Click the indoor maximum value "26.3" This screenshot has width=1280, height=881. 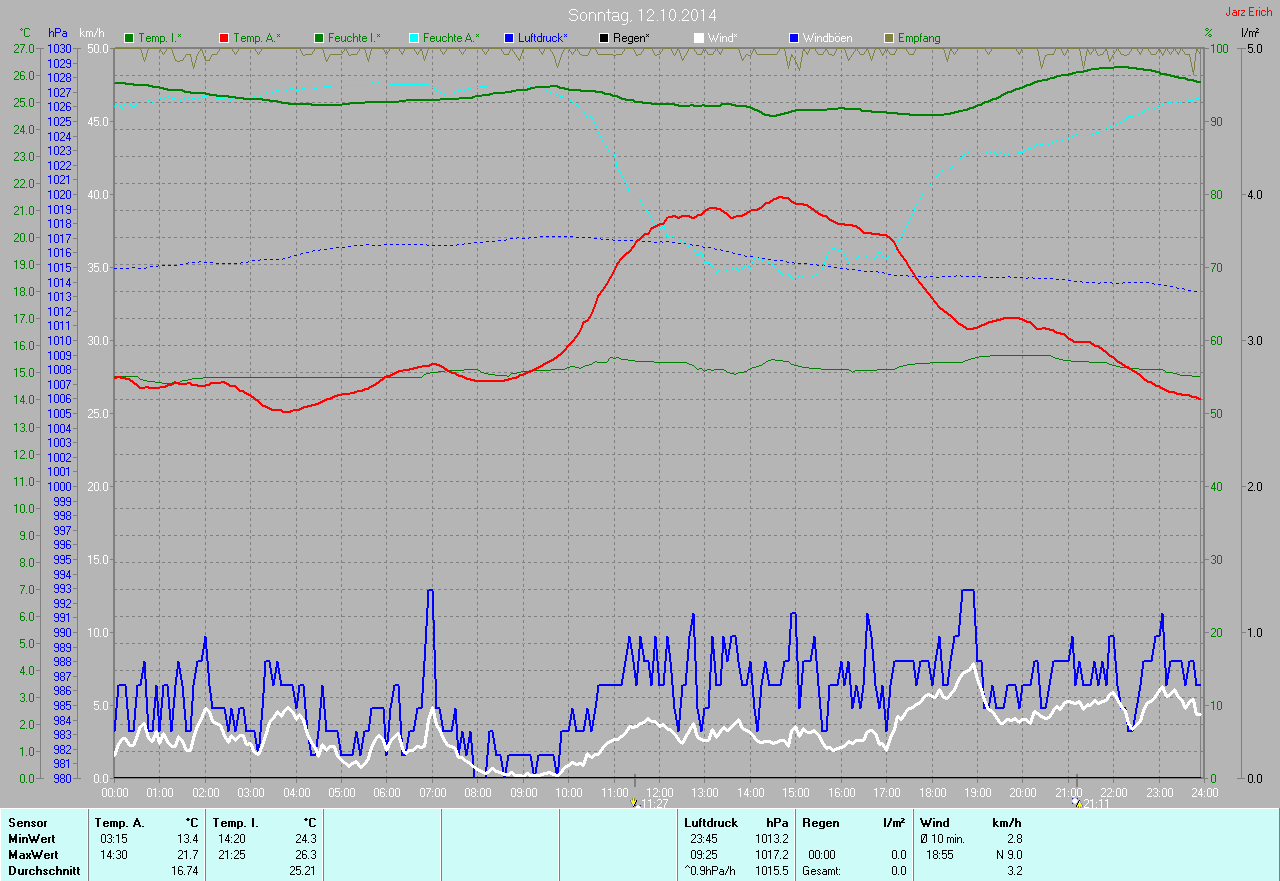305,855
